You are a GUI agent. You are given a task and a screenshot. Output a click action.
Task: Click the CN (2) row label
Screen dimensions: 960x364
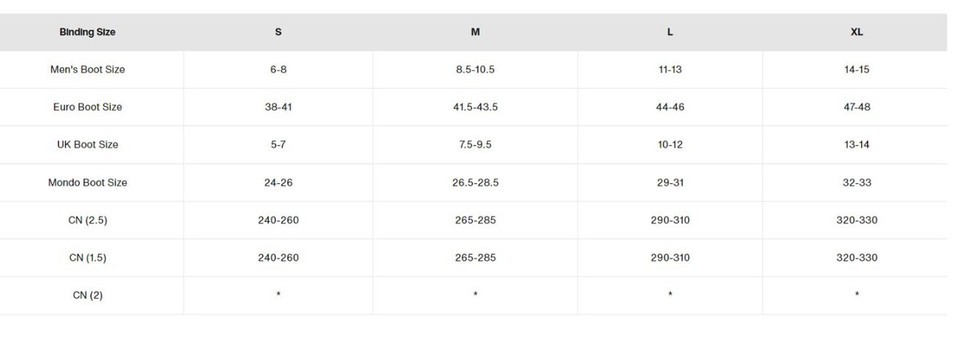[88, 295]
